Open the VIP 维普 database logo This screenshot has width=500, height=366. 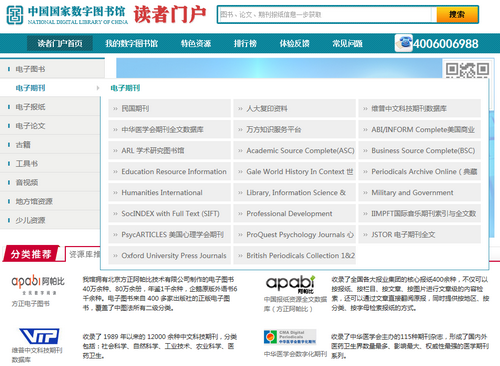pyautogui.click(x=39, y=336)
